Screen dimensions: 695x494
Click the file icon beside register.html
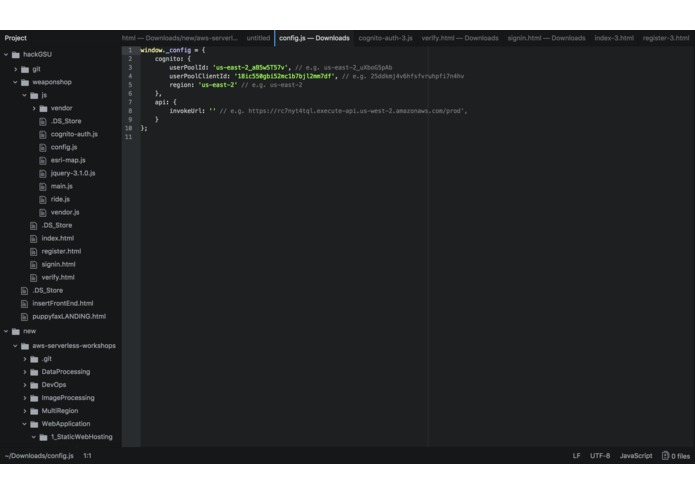pos(34,252)
